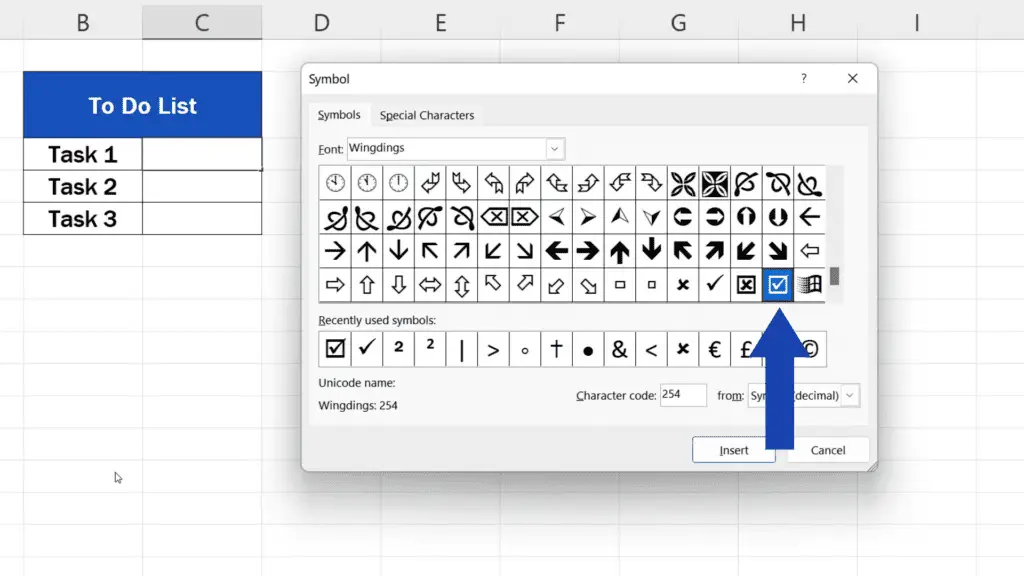Choose the small x in recently used symbols

683,350
